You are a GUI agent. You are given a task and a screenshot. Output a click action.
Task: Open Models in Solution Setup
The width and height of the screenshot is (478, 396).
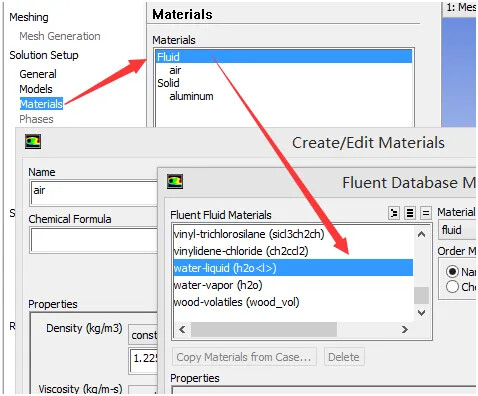pos(36,89)
